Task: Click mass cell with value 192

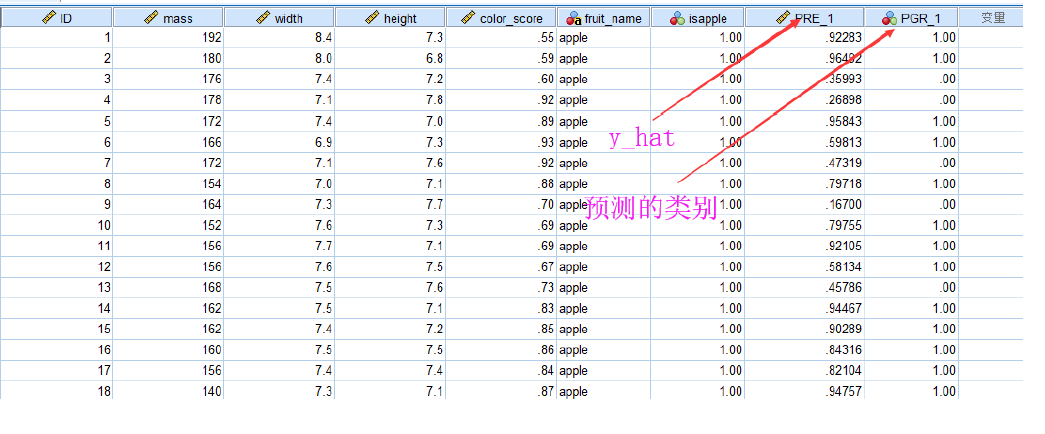Action: pos(169,38)
